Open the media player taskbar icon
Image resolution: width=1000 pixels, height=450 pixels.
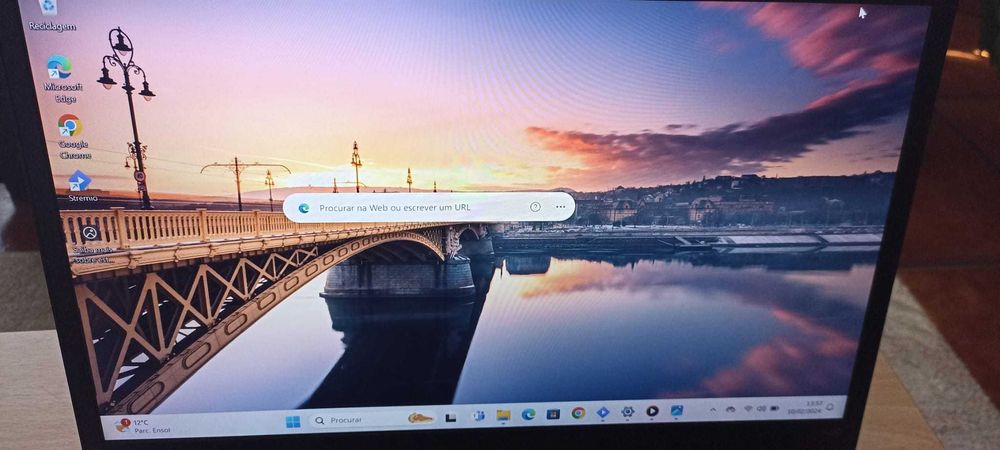point(652,411)
